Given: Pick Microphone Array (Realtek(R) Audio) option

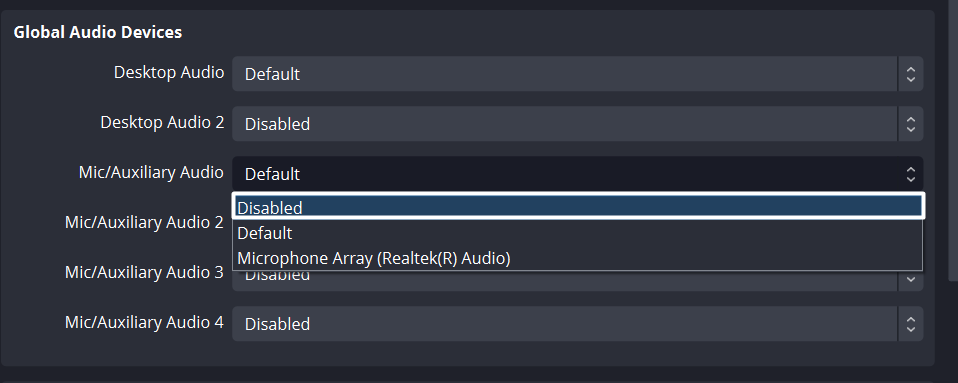Looking at the screenshot, I should coord(577,258).
